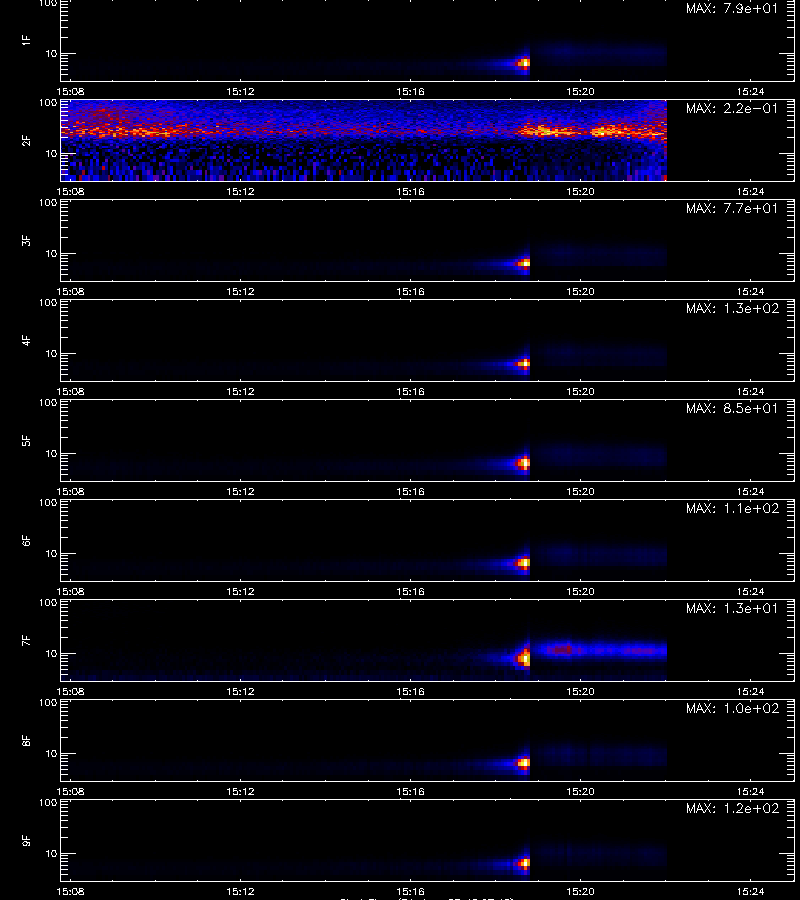Click the "10" y-axis label of panel 7F
This screenshot has width=800, height=900.
click(51, 654)
